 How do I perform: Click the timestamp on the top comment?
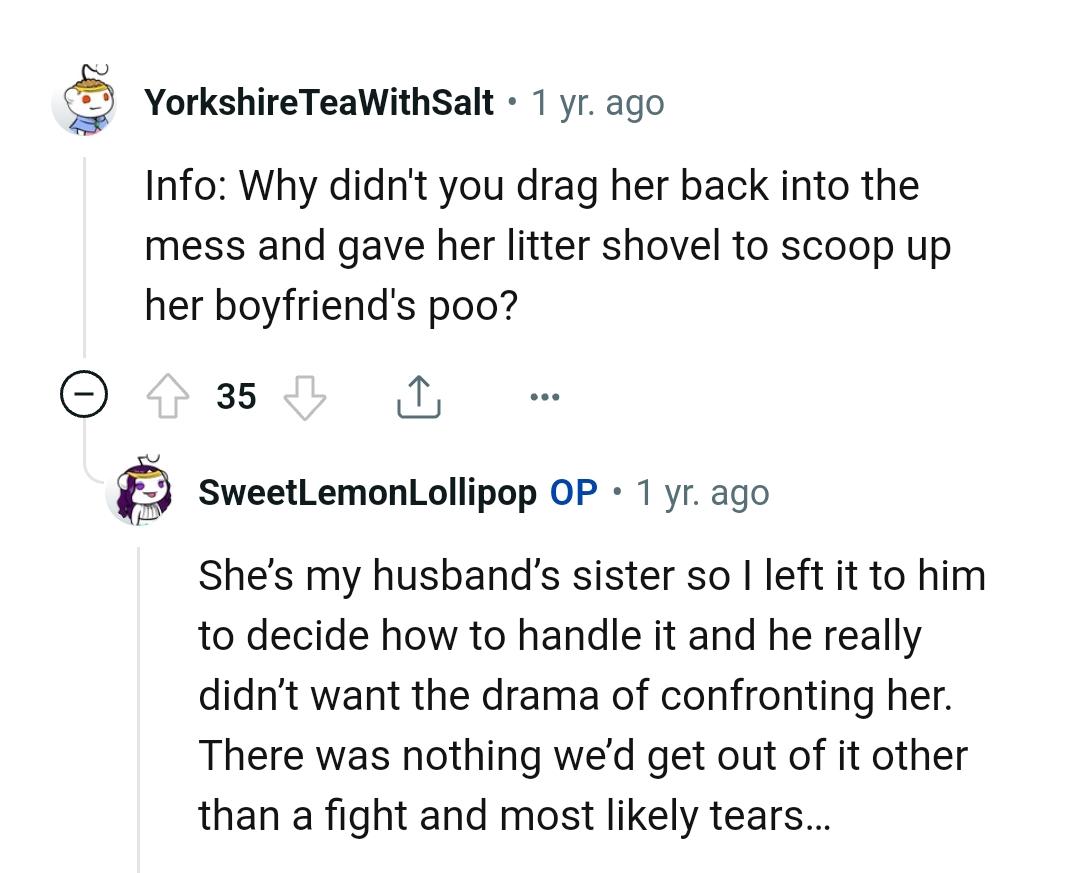pos(597,102)
